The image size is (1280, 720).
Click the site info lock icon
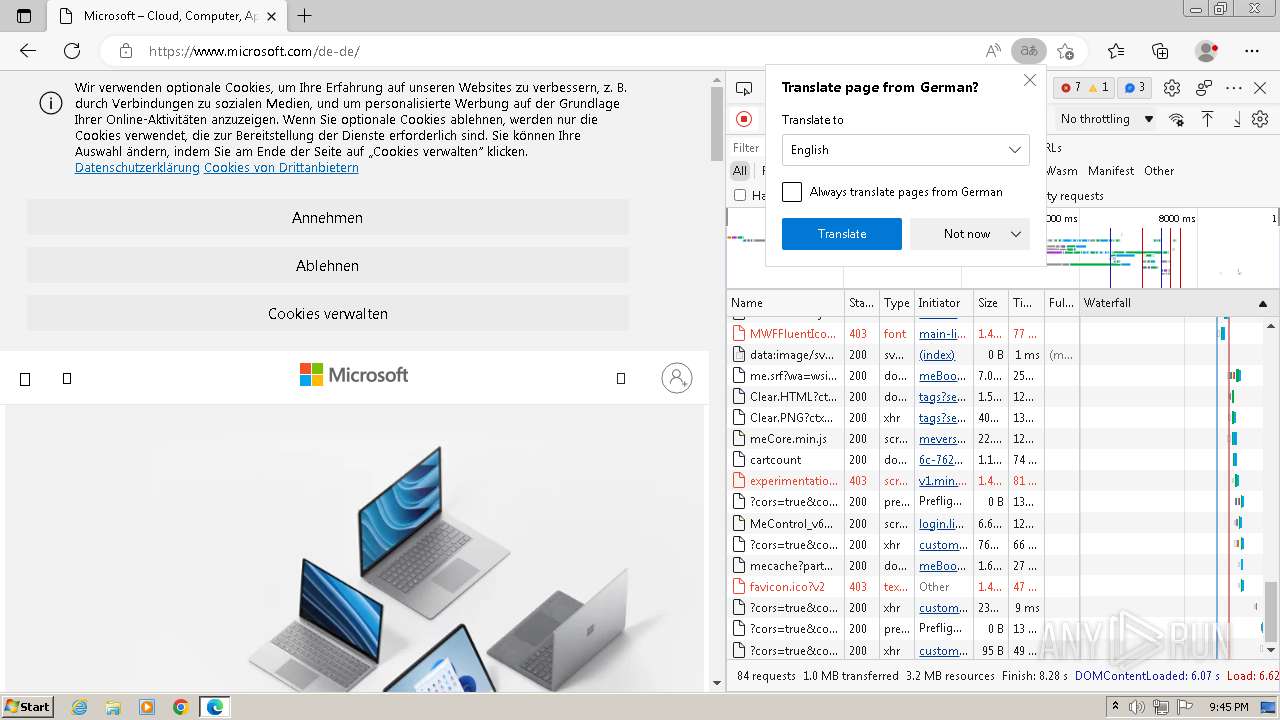point(126,51)
